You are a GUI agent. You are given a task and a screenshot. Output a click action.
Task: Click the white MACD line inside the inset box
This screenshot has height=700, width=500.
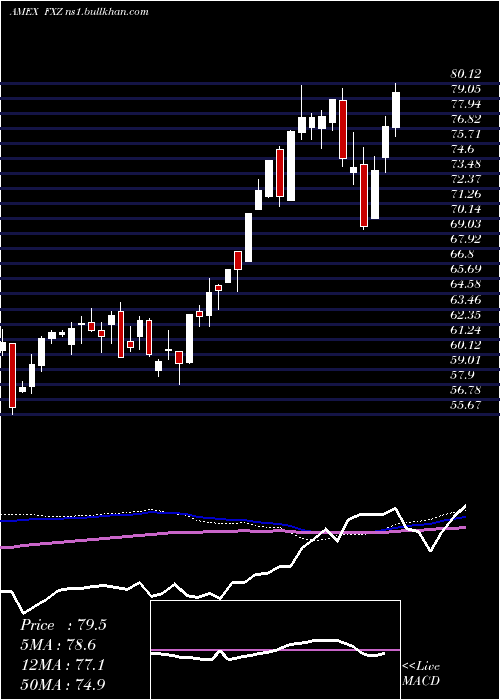pyautogui.click(x=268, y=650)
